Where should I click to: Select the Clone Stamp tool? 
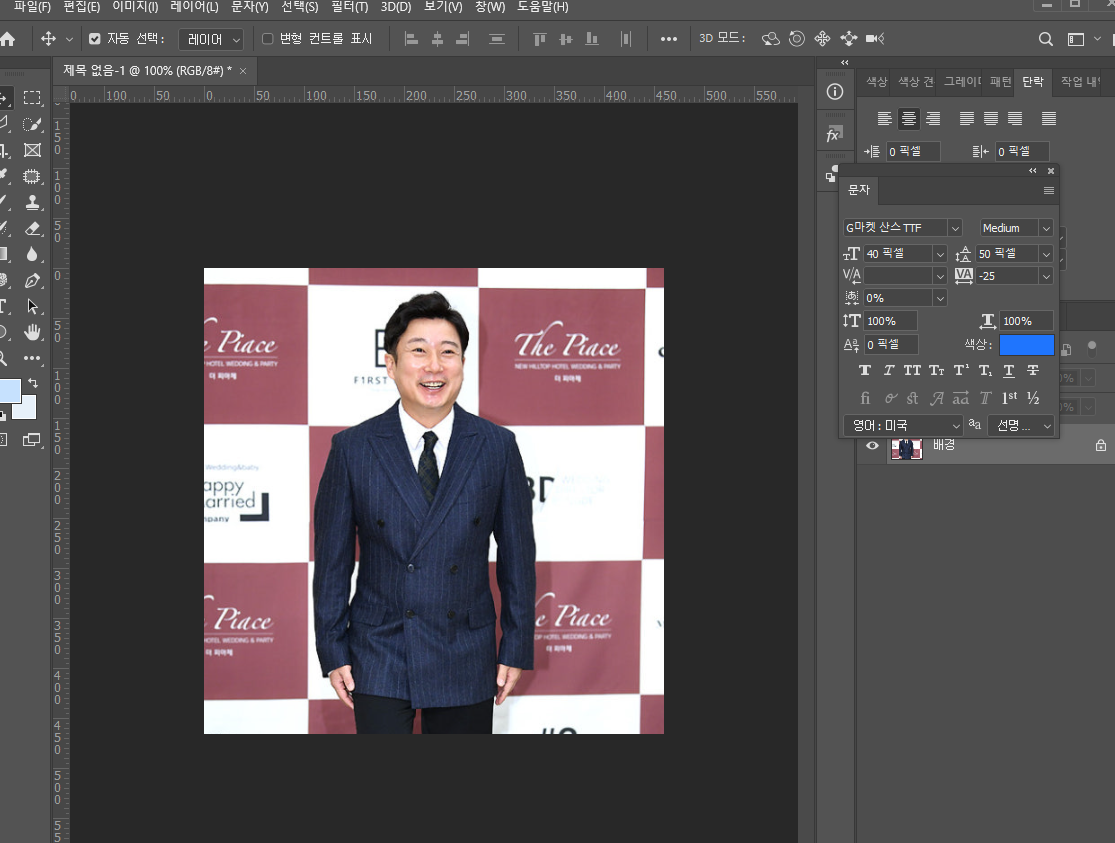point(32,202)
